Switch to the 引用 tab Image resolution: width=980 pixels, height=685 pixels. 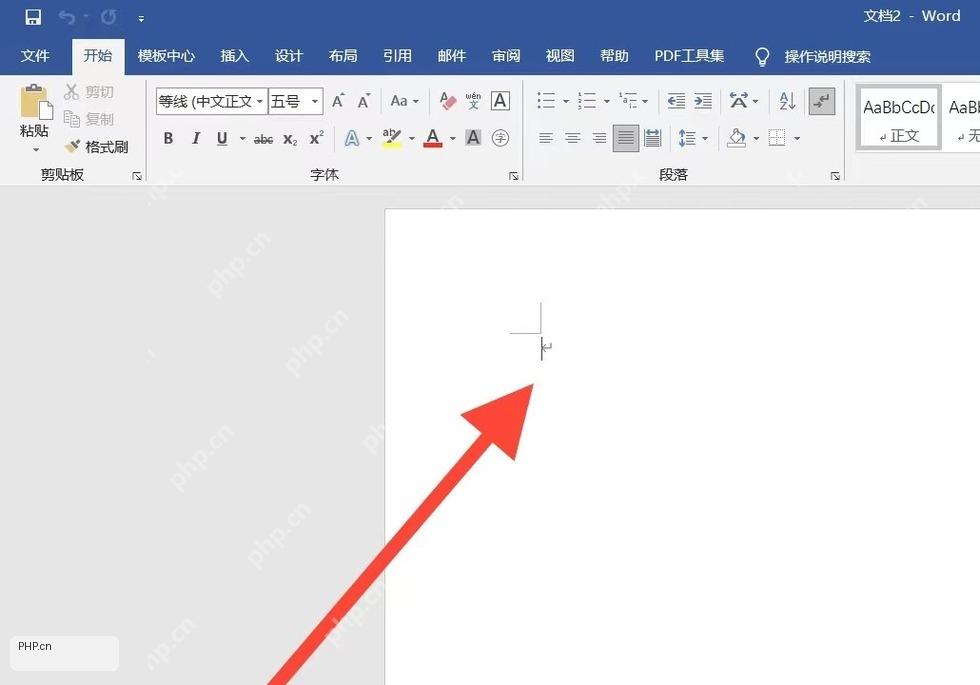pos(398,56)
